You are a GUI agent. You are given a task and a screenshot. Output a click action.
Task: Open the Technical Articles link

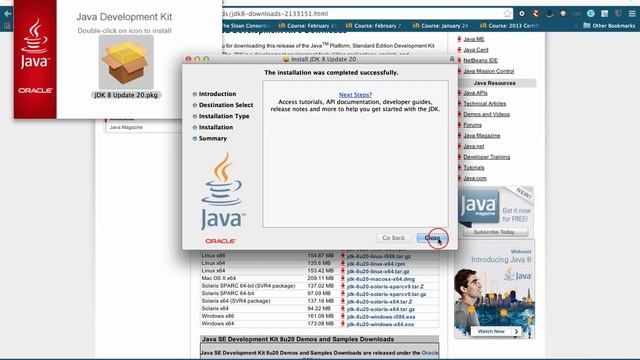pos(484,104)
